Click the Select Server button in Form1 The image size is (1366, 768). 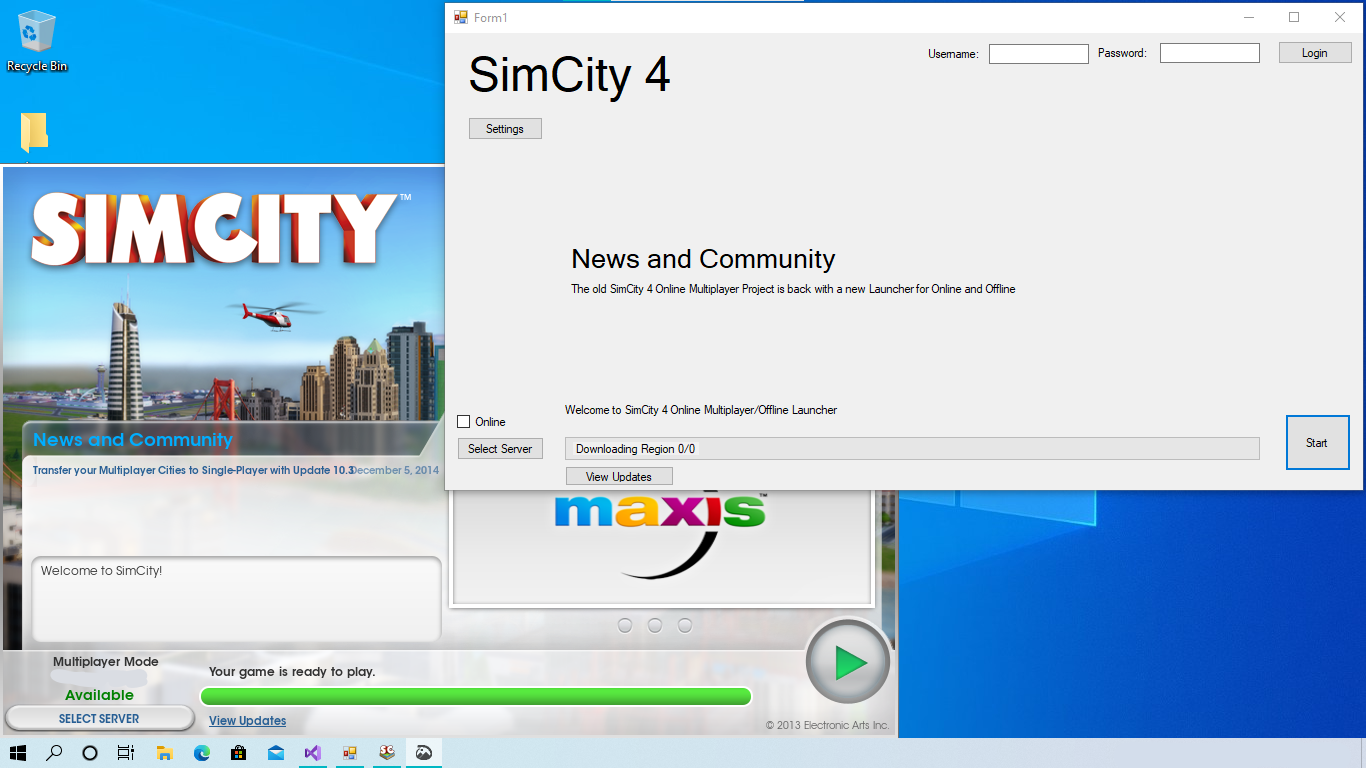click(500, 449)
